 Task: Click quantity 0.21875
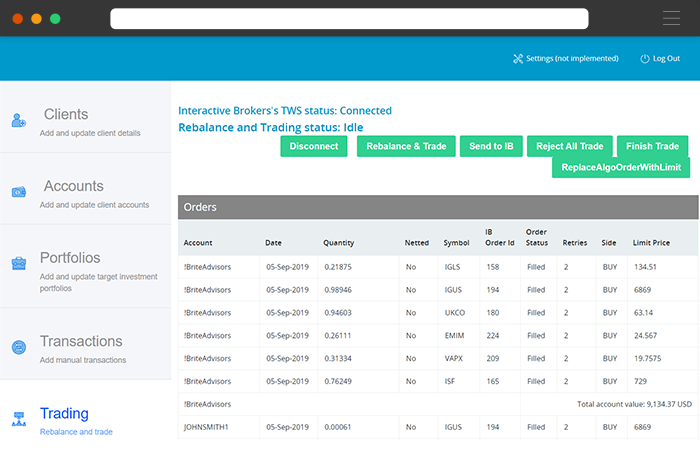point(338,267)
